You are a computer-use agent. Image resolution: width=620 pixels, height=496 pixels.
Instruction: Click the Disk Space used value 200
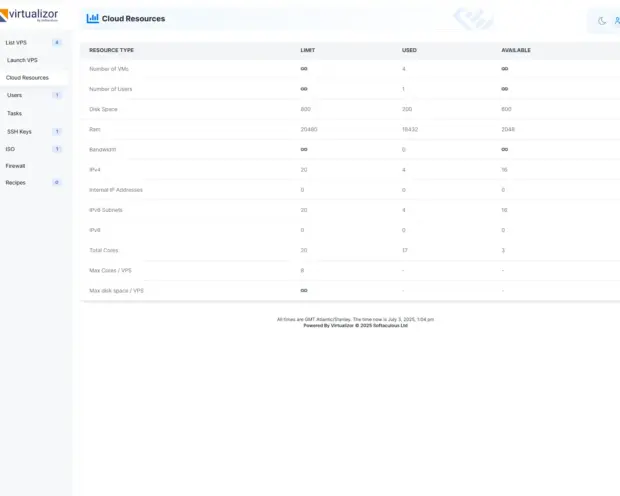[407, 109]
